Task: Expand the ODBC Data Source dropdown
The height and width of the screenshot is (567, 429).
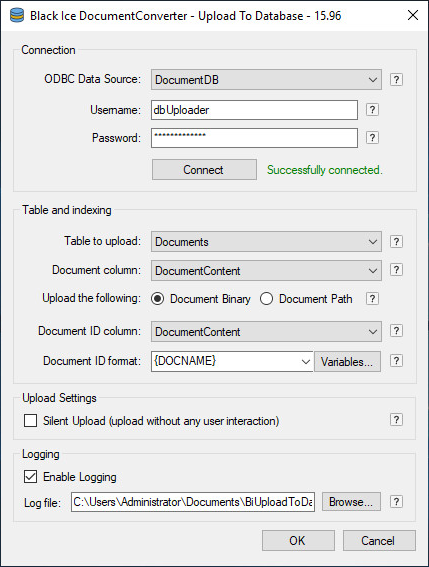Action: click(x=266, y=80)
